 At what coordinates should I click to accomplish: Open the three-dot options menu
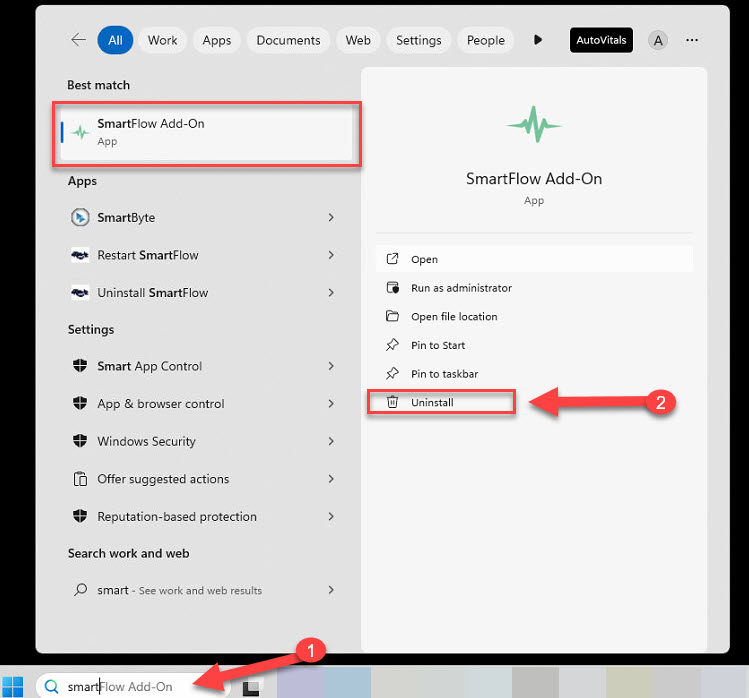[692, 40]
